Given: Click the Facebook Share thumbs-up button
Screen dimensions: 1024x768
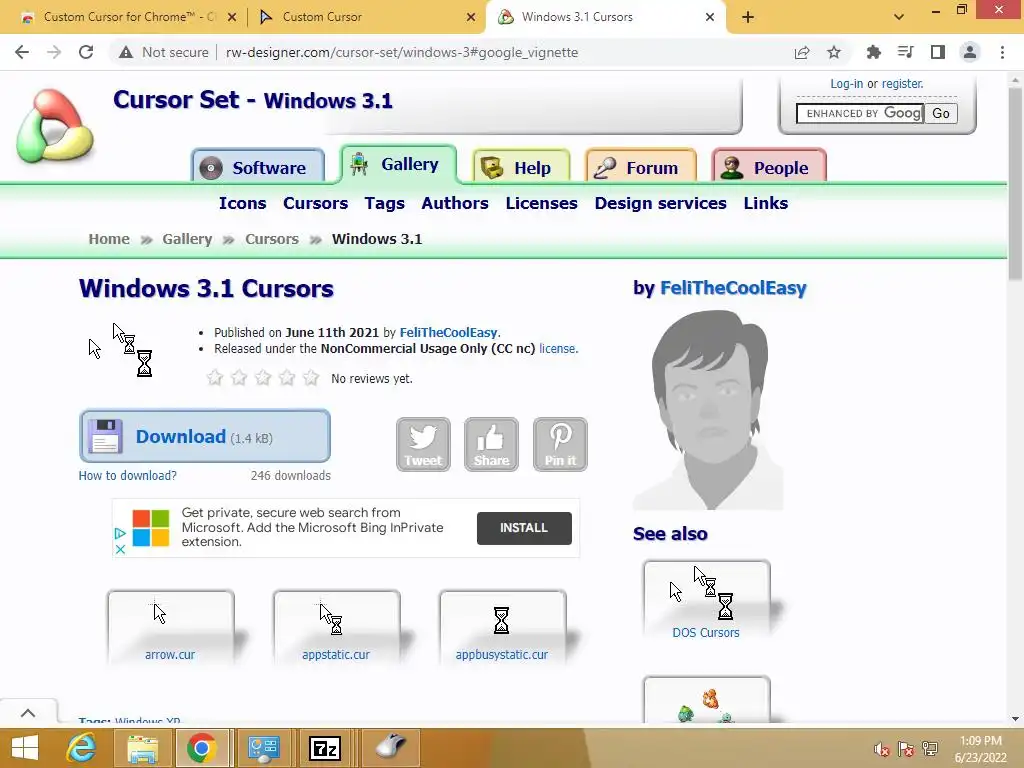Looking at the screenshot, I should [x=491, y=444].
